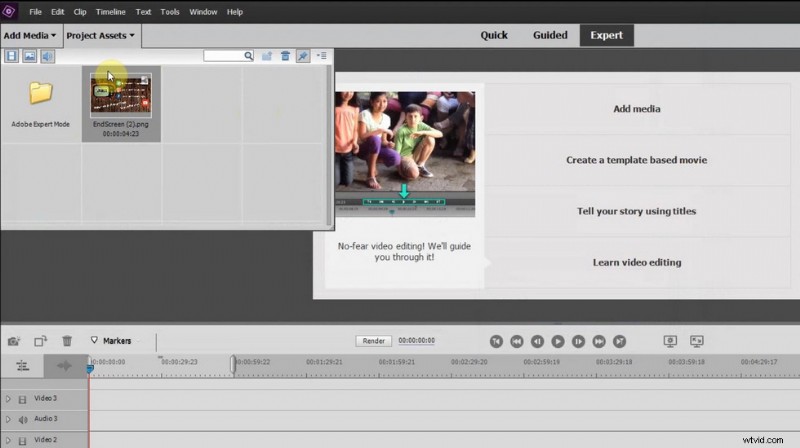The image size is (800, 448).
Task: Click the timeline track options icon
Action: (x=22, y=366)
